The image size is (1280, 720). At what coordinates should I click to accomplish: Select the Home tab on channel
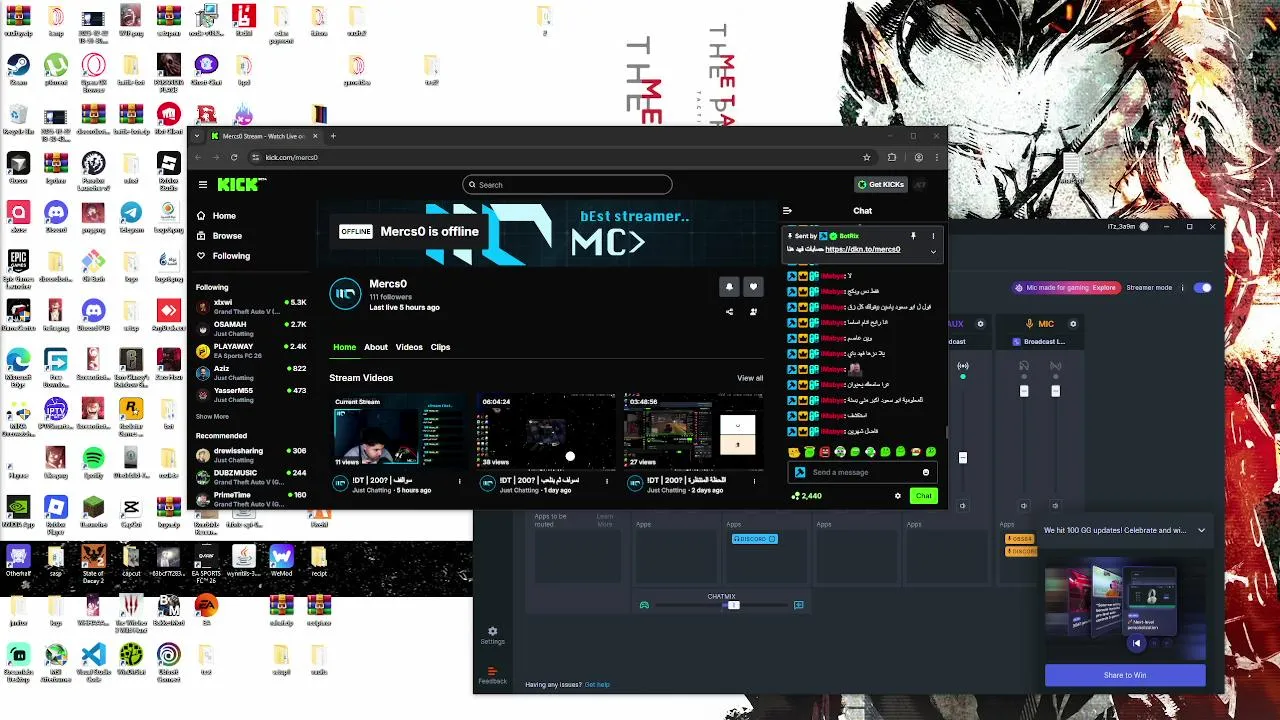pos(344,347)
